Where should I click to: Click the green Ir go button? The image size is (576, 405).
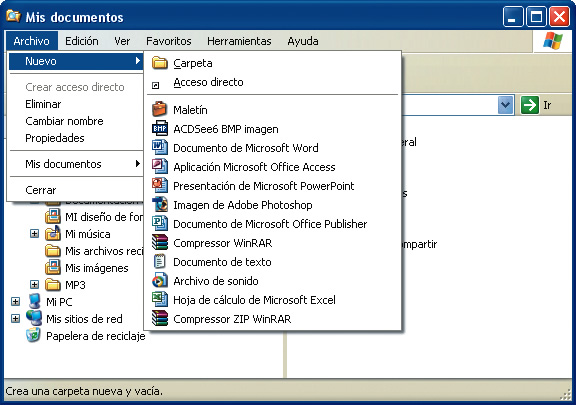click(x=529, y=105)
